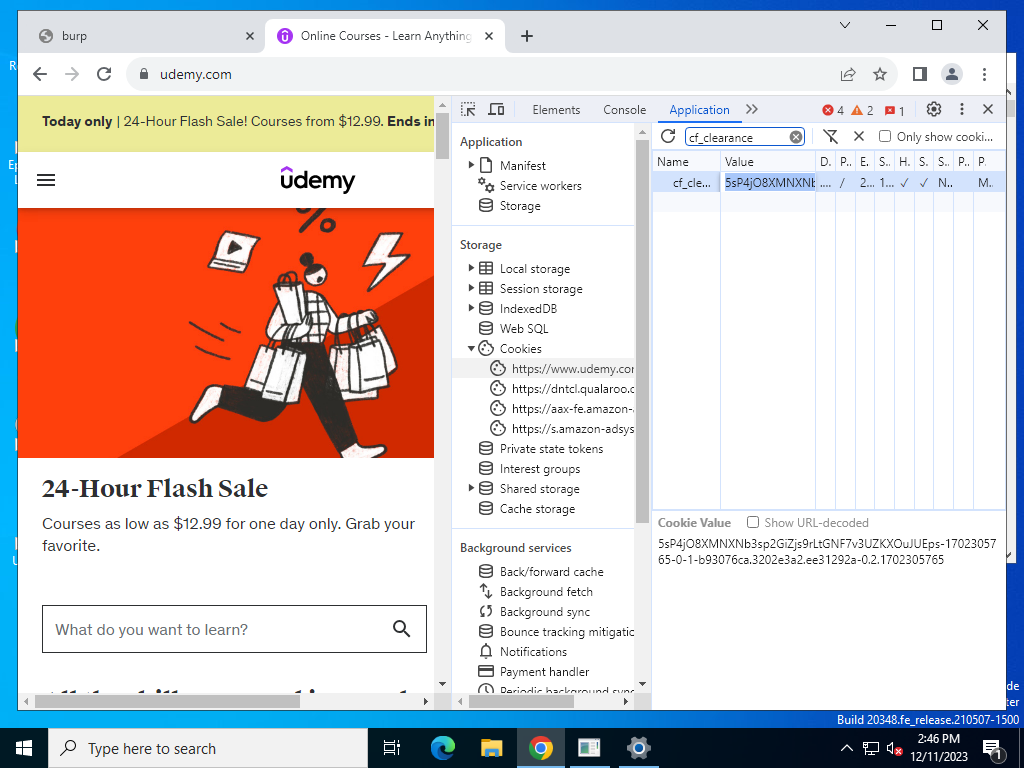Image resolution: width=1024 pixels, height=768 pixels.
Task: Click the Udemy page horizontal scrollbar thumb
Action: coord(167,701)
